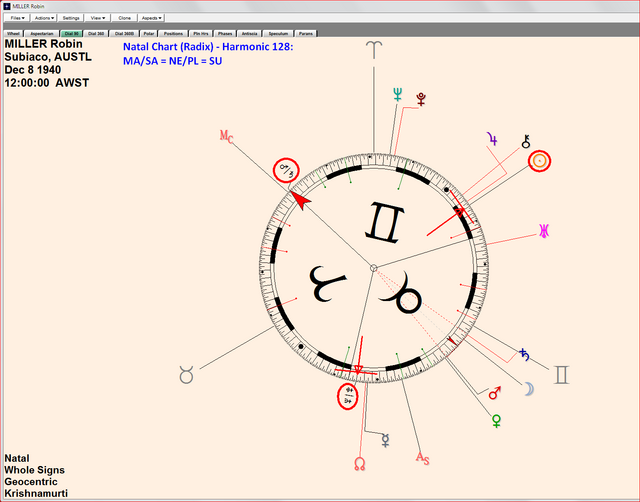640x502 pixels.
Task: Click the Mercury glyph
Action: [385, 440]
